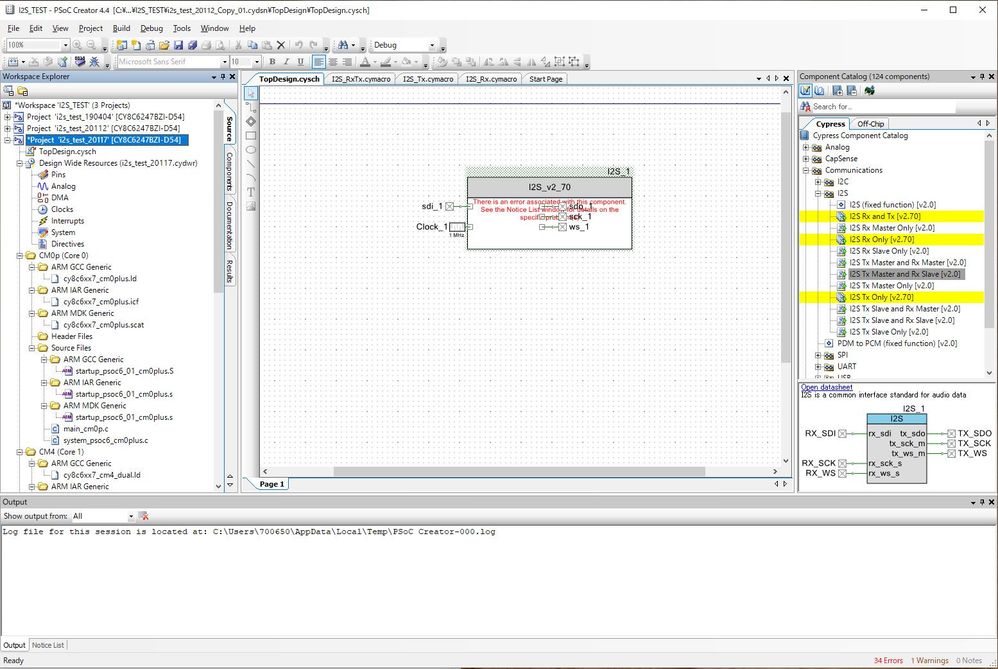Click the Open datasheet link
Viewport: 998px width, 669px height.
tap(826, 387)
